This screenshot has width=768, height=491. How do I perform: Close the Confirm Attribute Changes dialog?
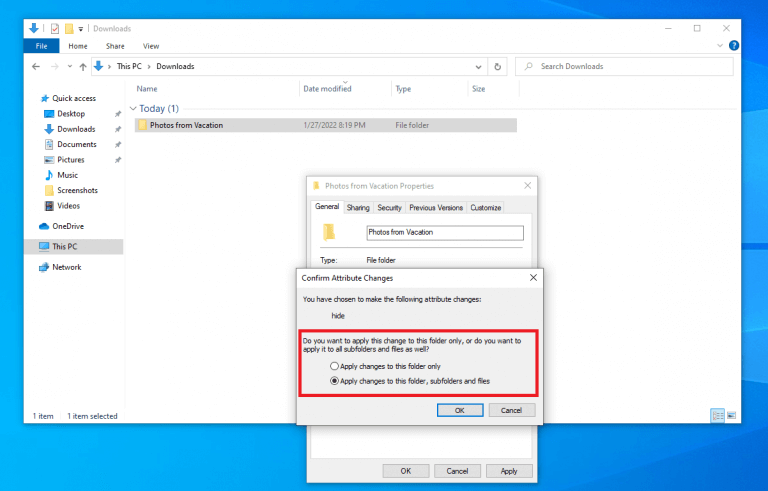pyautogui.click(x=533, y=278)
